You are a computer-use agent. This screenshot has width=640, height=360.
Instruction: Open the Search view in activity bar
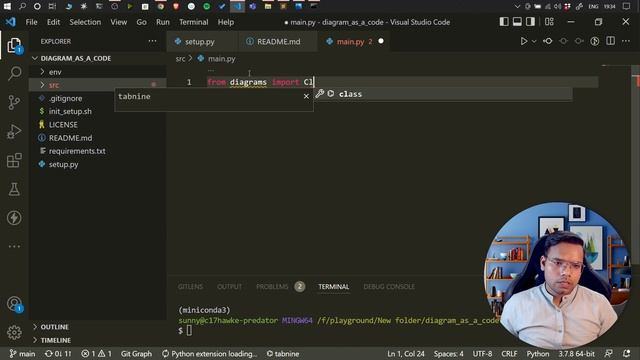tap(14, 73)
